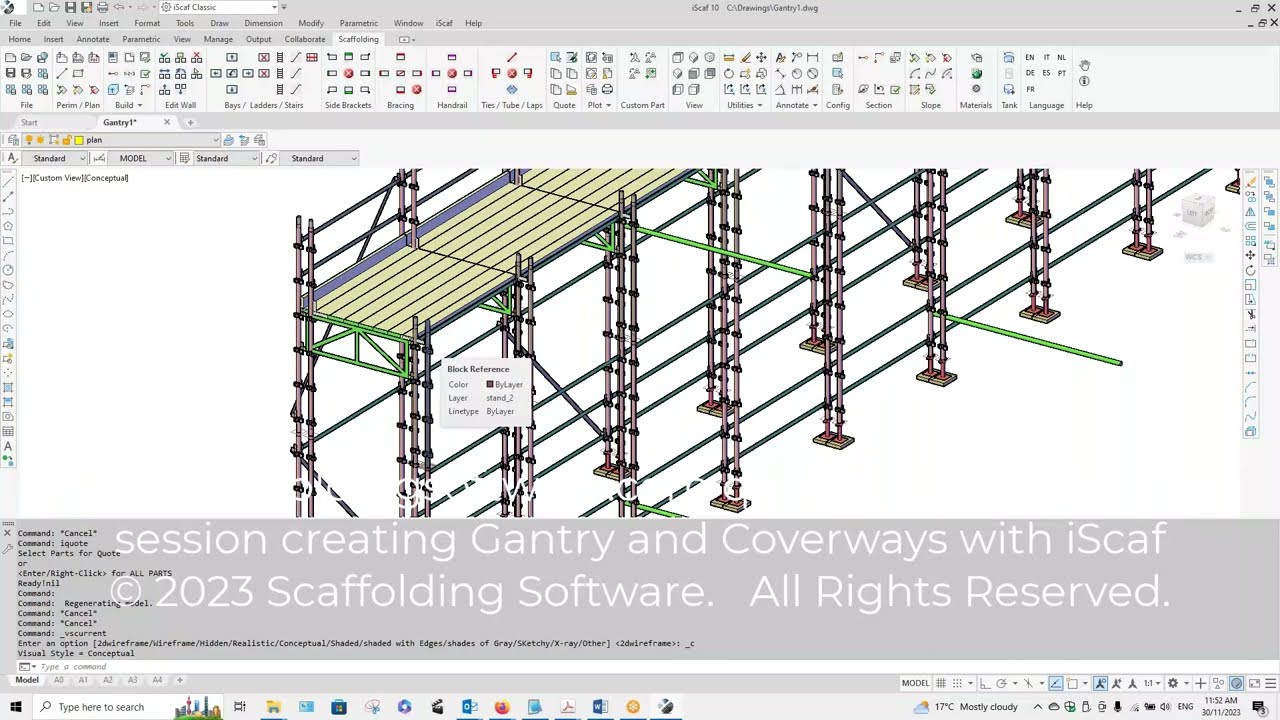This screenshot has height=720, width=1280.
Task: Set language to PT
Action: [x=1062, y=73]
